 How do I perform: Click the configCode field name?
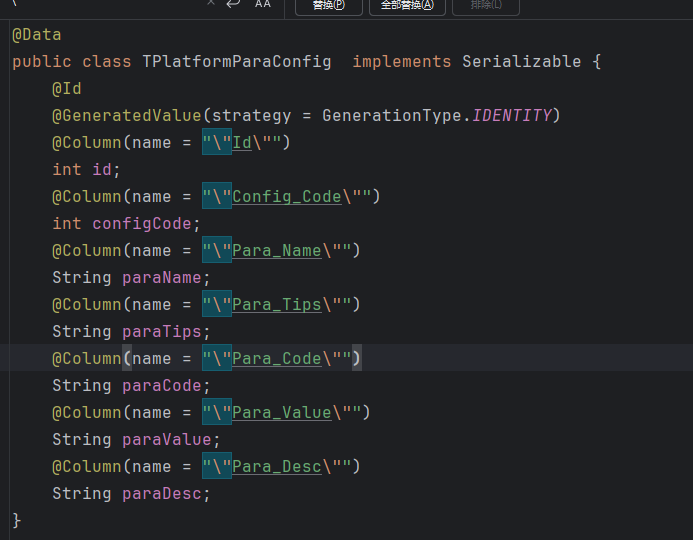point(141,224)
